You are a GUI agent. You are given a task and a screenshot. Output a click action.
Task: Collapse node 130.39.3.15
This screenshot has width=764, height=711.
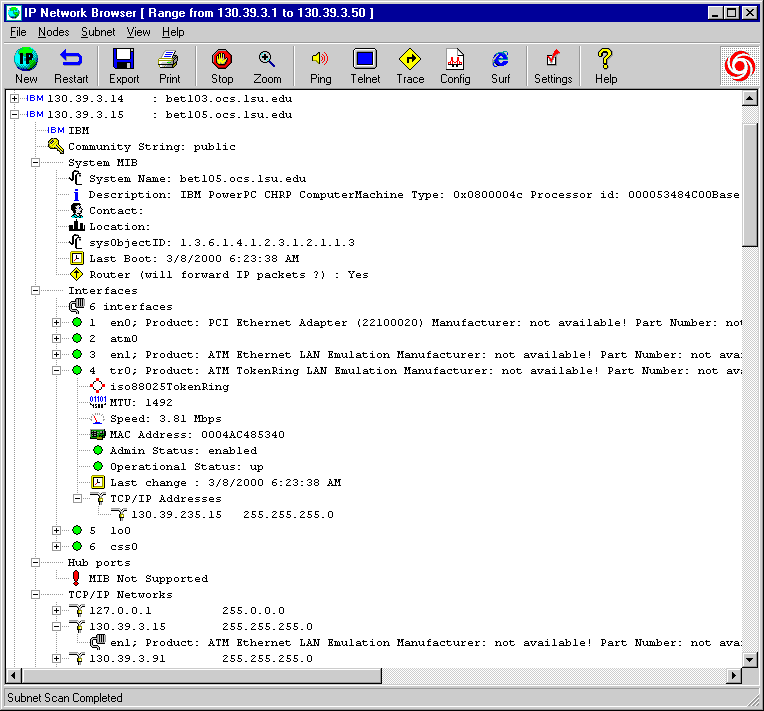(15, 115)
